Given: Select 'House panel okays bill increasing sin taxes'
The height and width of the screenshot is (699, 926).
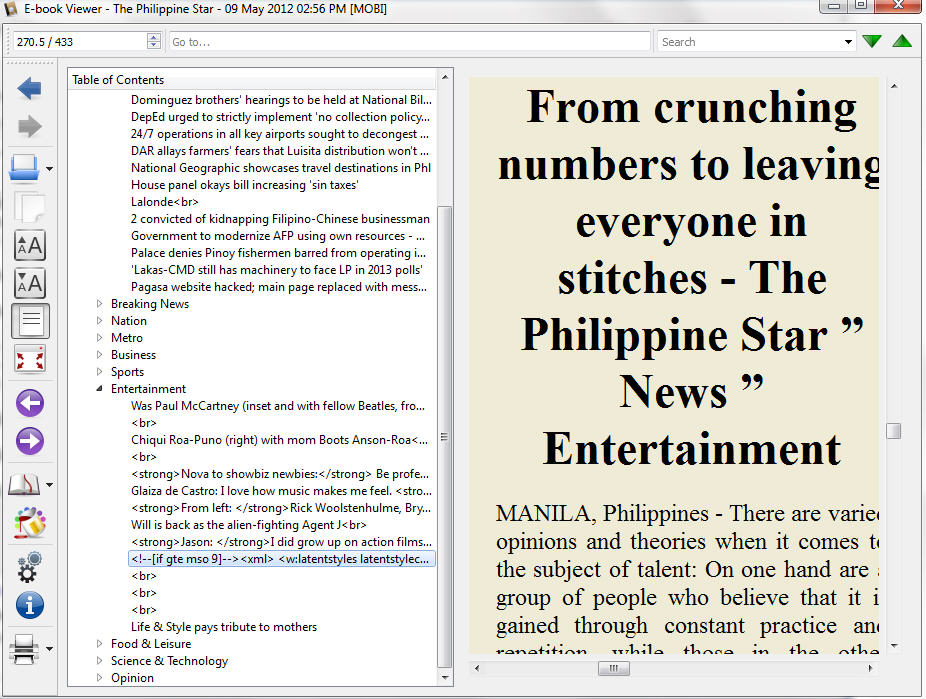Looking at the screenshot, I should tap(244, 185).
